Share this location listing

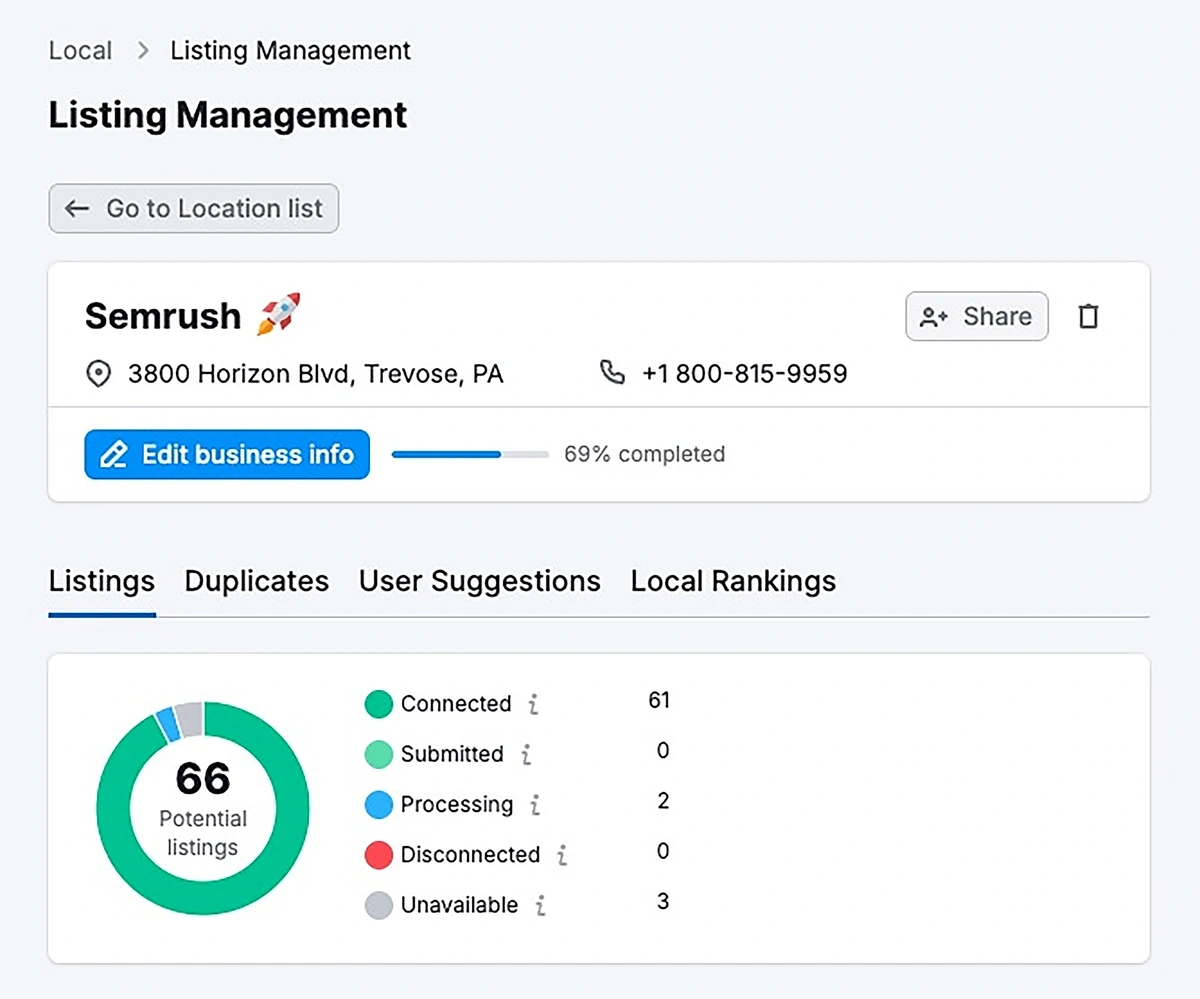(977, 317)
